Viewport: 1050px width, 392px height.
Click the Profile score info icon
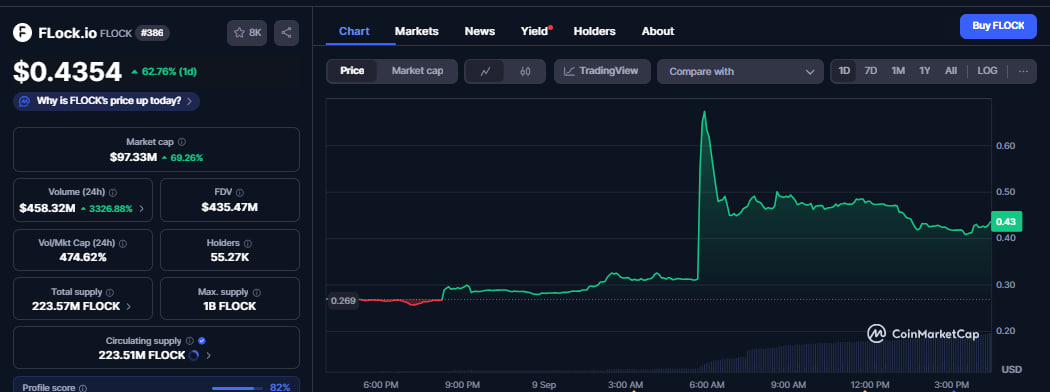pyautogui.click(x=83, y=388)
